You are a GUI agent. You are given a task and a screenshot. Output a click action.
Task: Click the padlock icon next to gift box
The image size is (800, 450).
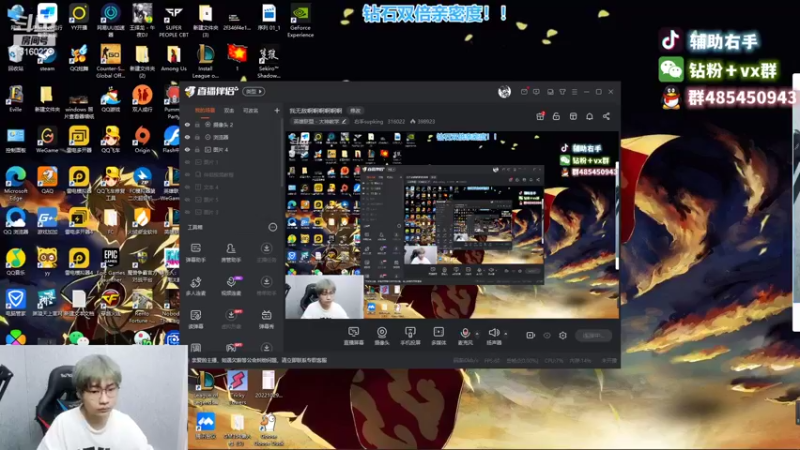(556, 116)
